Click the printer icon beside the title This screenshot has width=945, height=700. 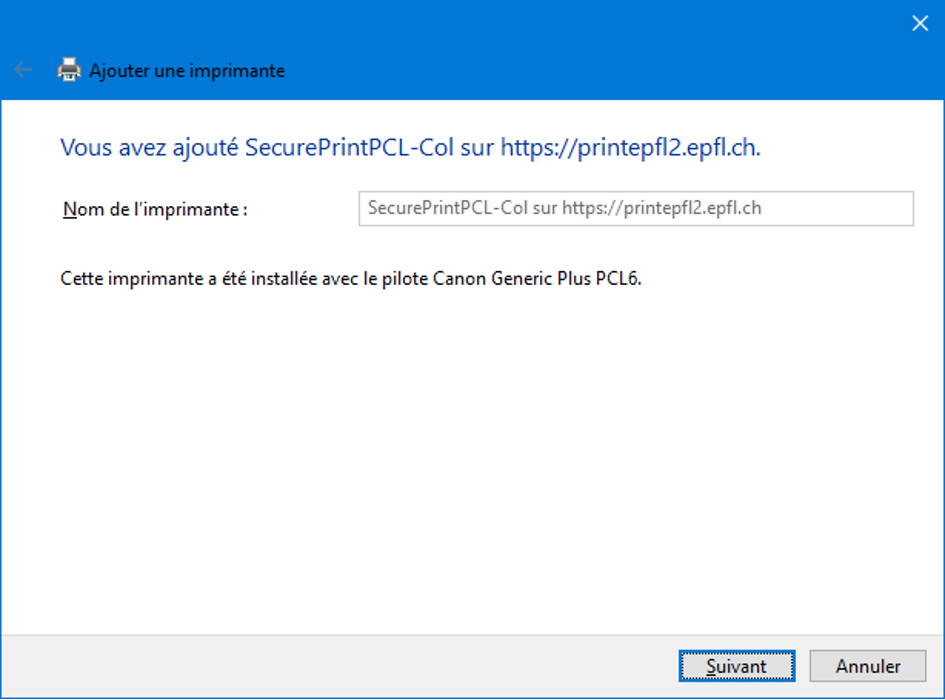(69, 70)
